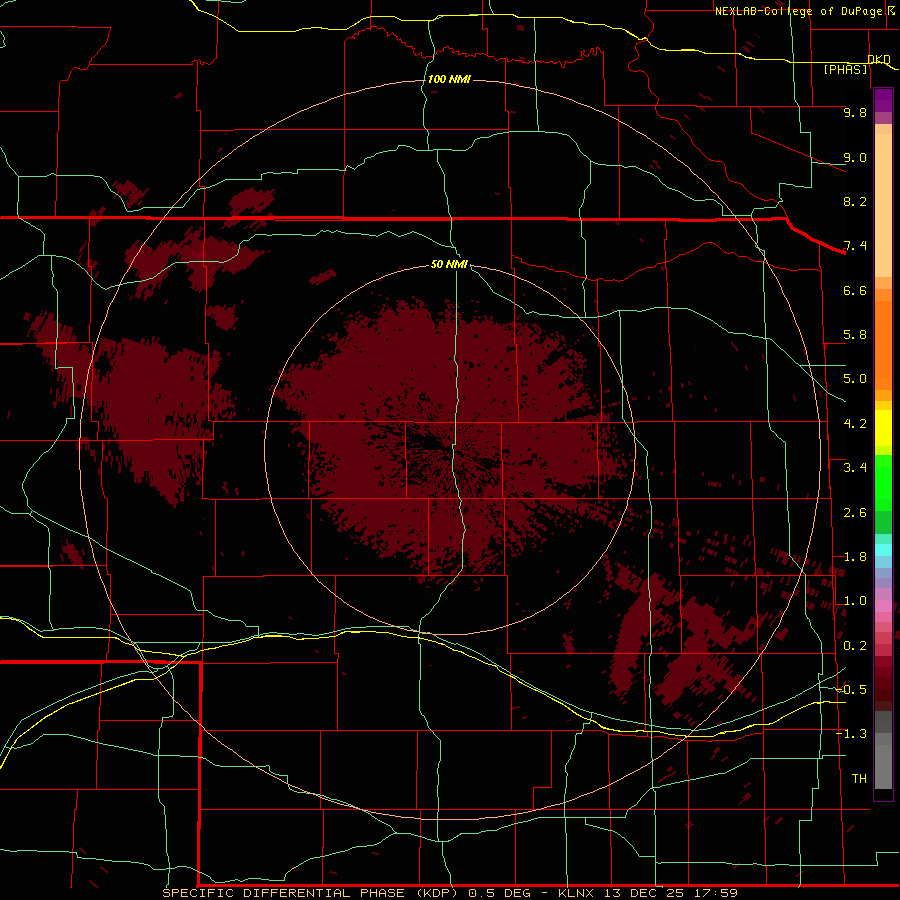Click the 13 DEC 25 date in caption
This screenshot has height=900, width=900.
point(642,893)
